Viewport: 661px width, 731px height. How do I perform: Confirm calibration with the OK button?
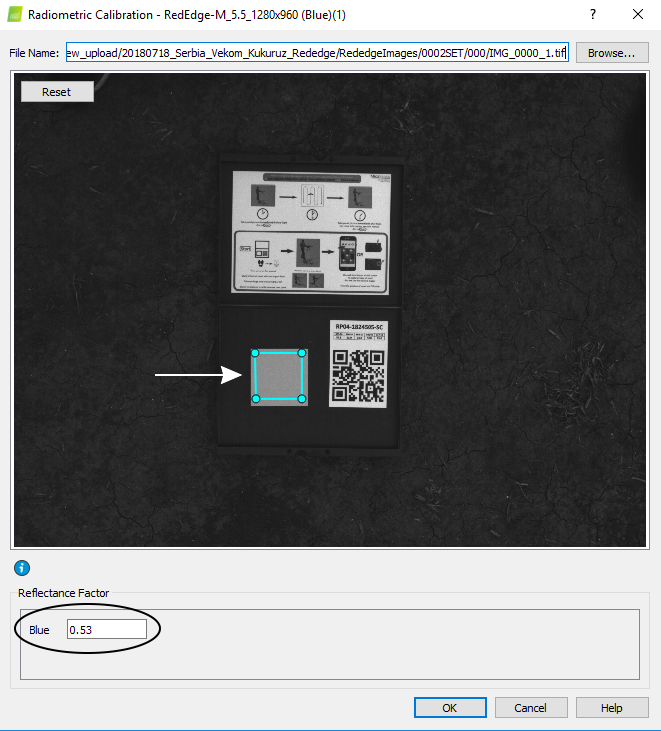point(449,707)
